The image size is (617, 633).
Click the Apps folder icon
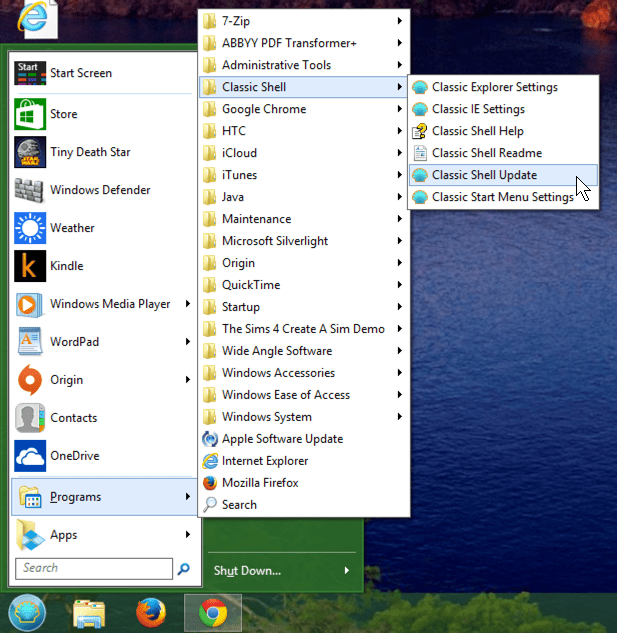[x=30, y=534]
